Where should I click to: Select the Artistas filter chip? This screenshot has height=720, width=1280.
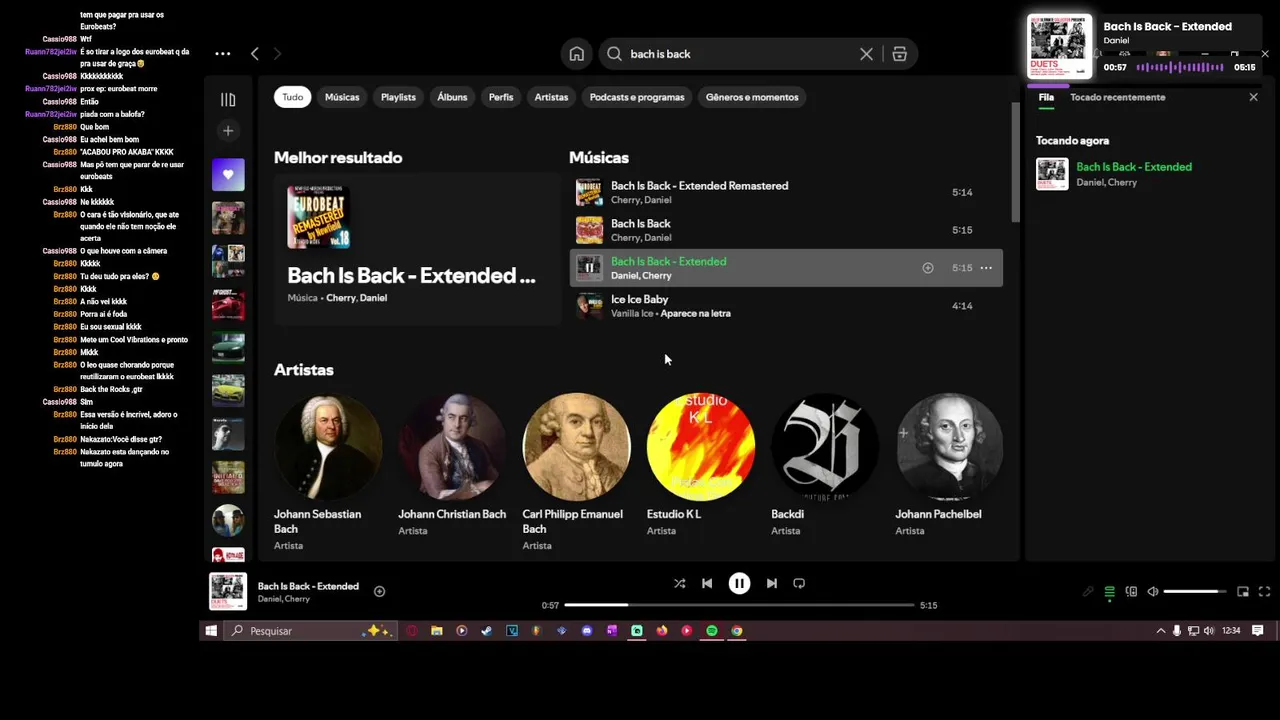click(551, 97)
